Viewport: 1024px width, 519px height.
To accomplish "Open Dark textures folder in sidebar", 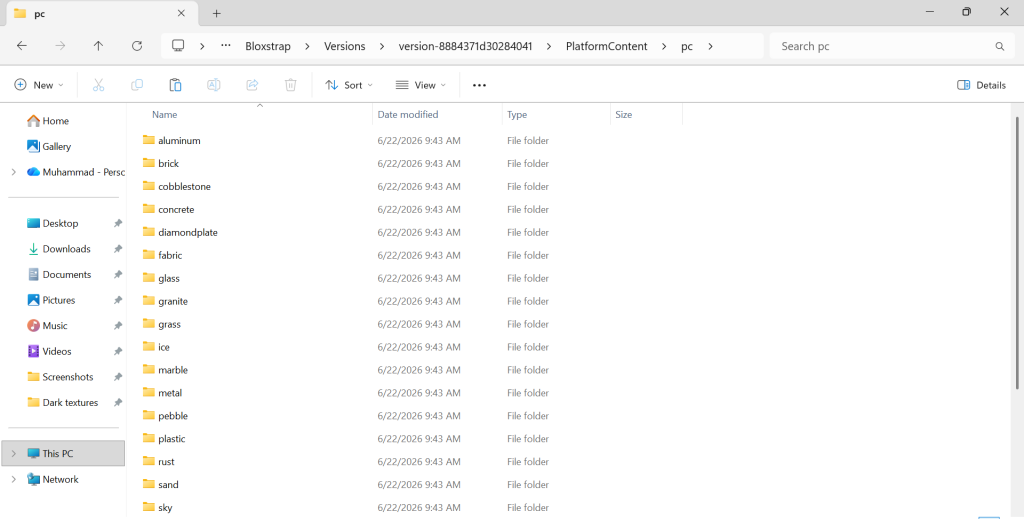I will coord(62,403).
